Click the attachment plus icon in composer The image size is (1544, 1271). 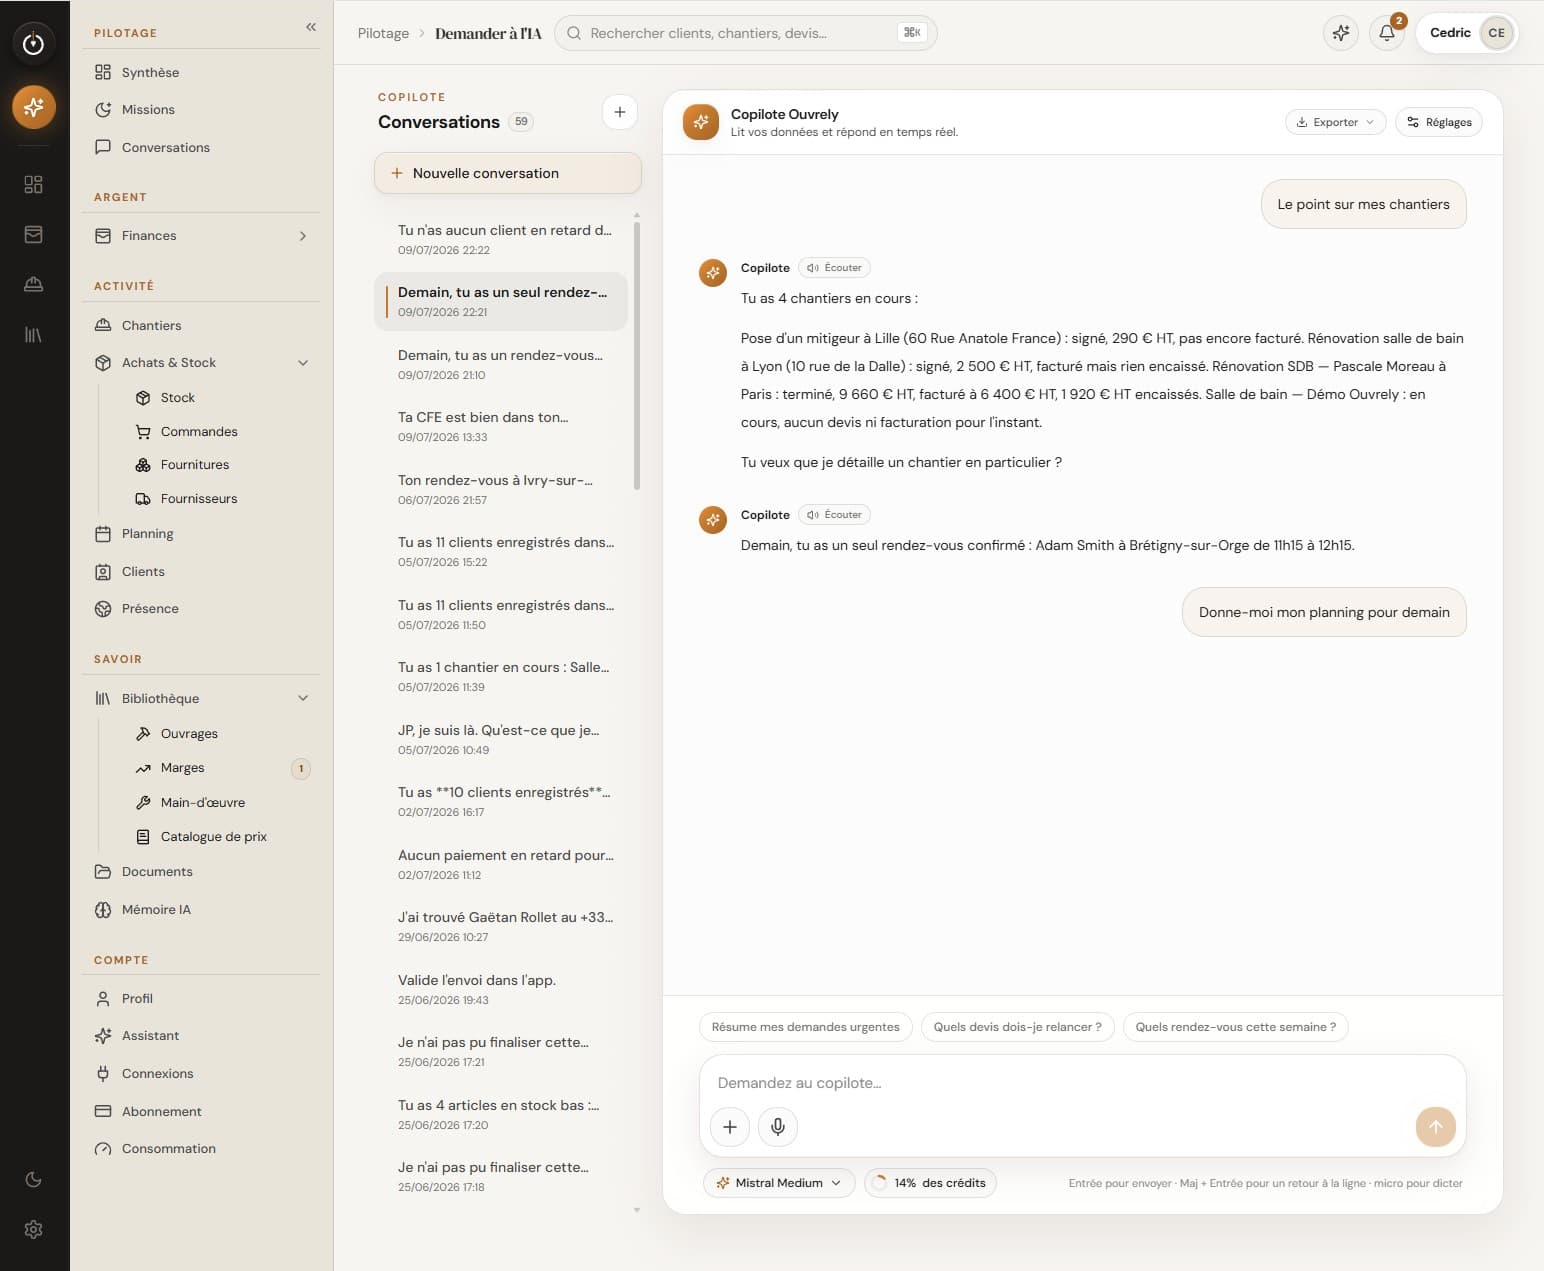[730, 1127]
